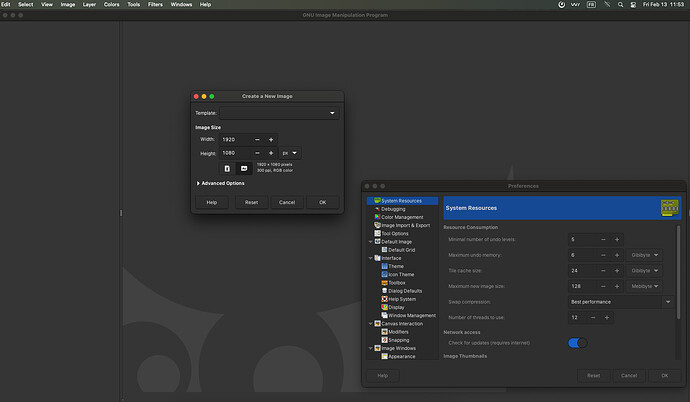Open the px unit dropdown
The image size is (690, 402).
pos(289,153)
